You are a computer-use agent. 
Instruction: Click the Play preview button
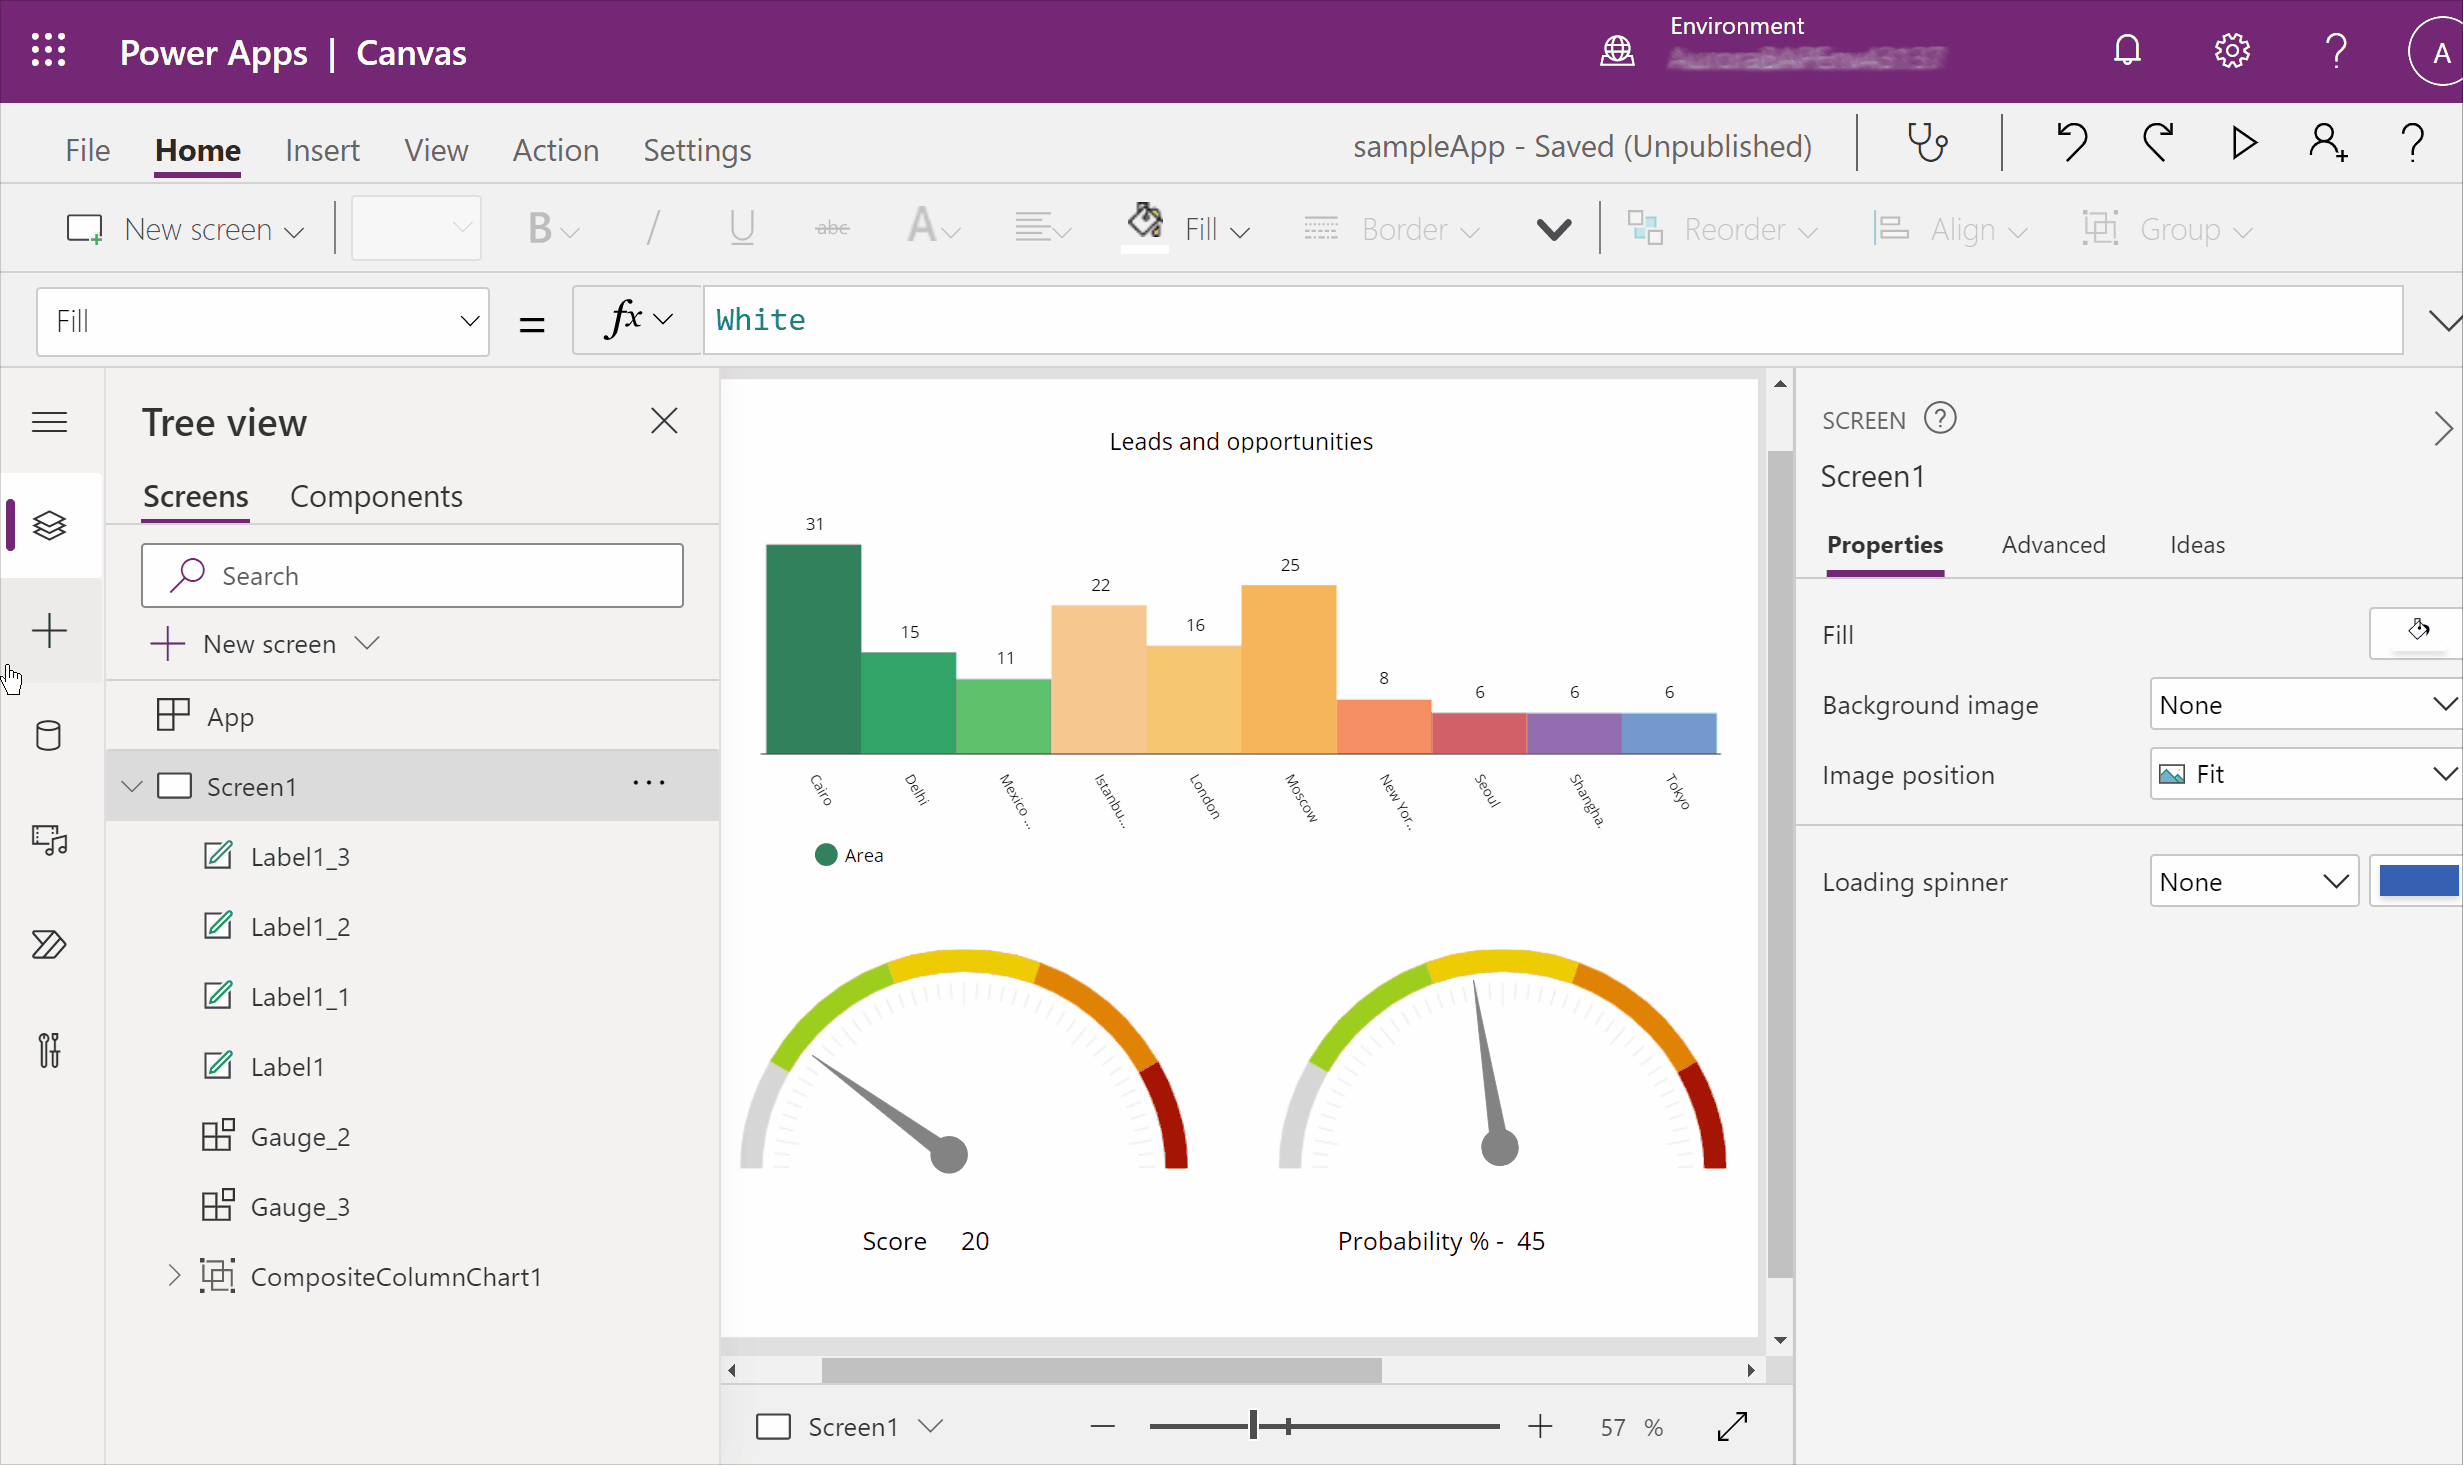click(2245, 145)
